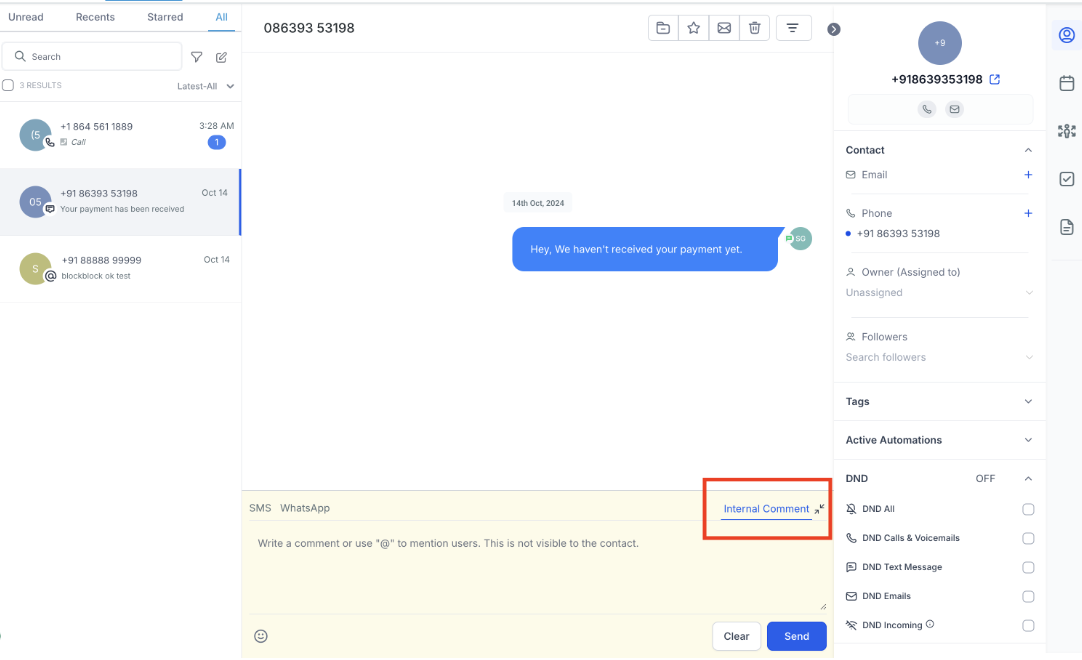The width and height of the screenshot is (1082, 660).
Task: Click the Clear button
Action: tap(736, 636)
